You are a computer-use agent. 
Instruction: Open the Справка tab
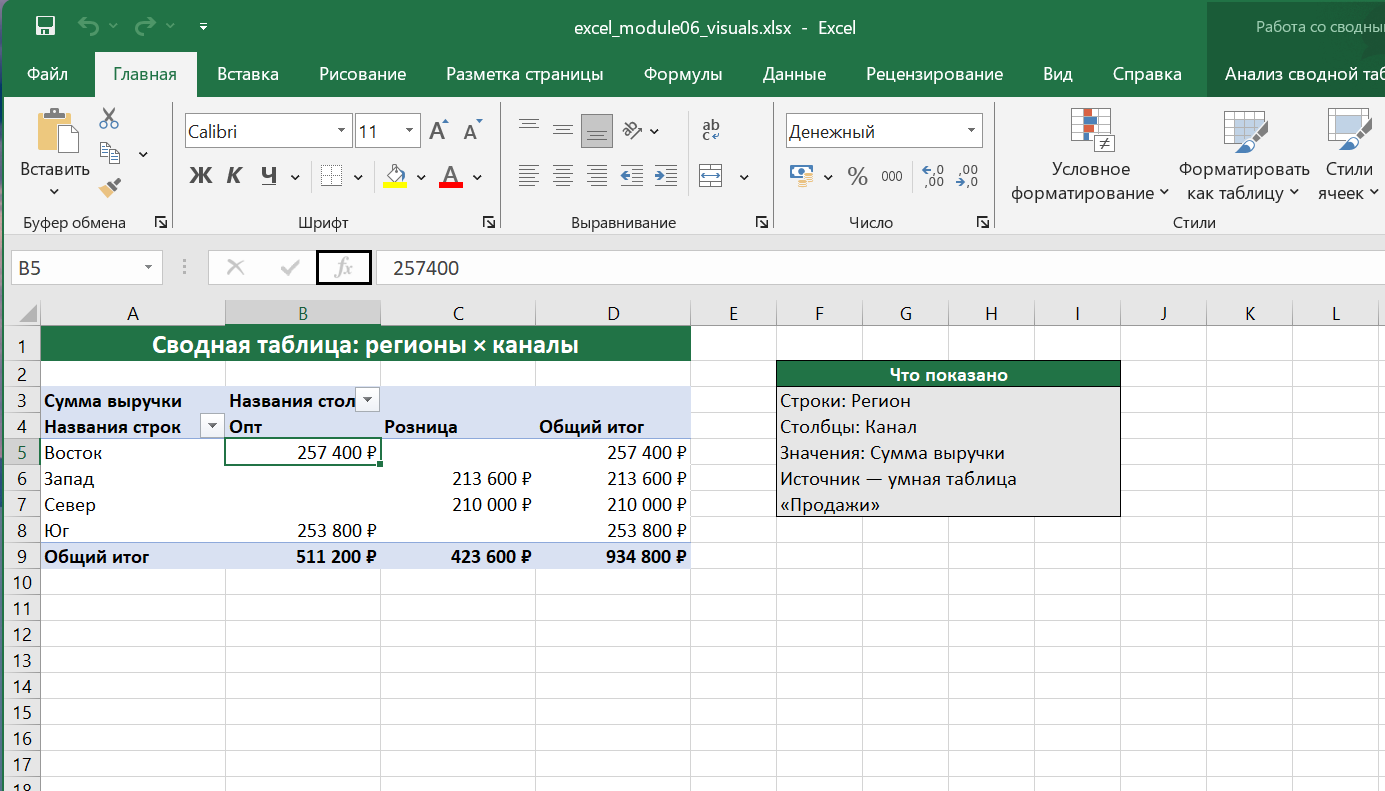1147,74
